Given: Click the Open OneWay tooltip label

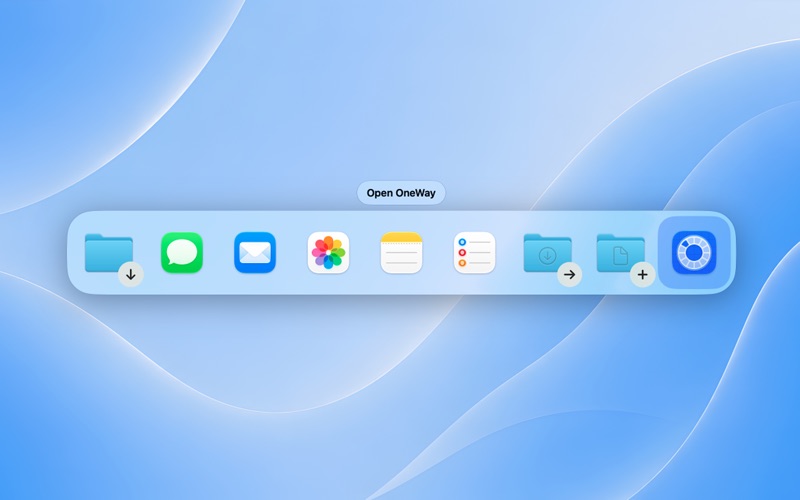Looking at the screenshot, I should [401, 193].
